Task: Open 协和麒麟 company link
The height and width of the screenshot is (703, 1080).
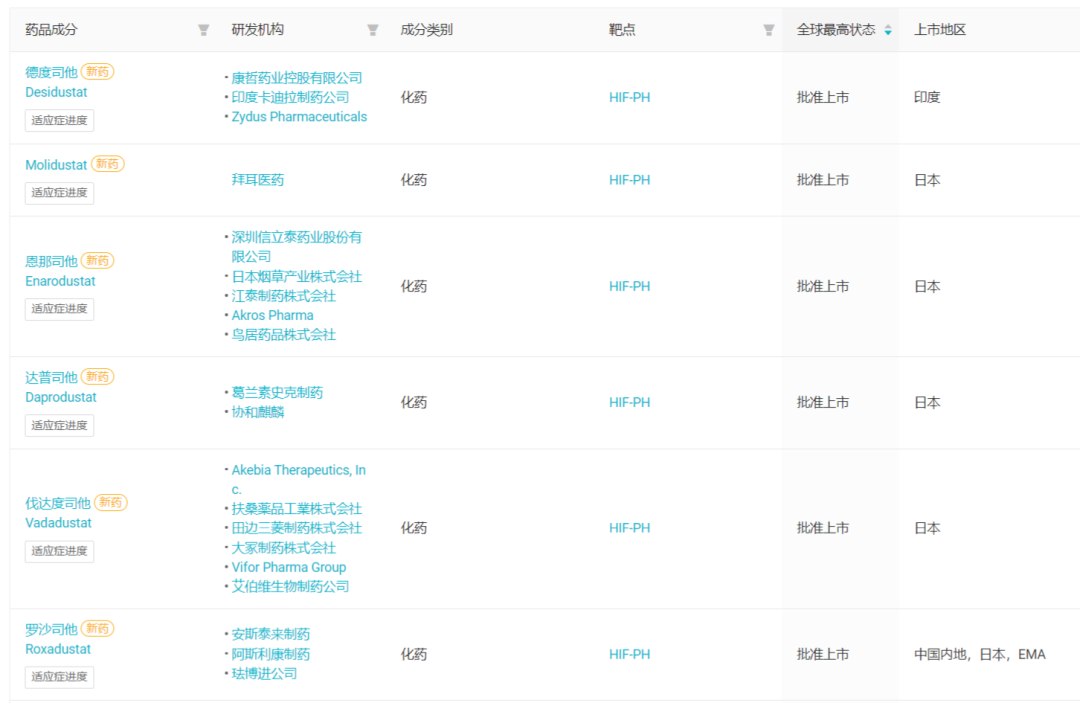Action: pyautogui.click(x=258, y=412)
